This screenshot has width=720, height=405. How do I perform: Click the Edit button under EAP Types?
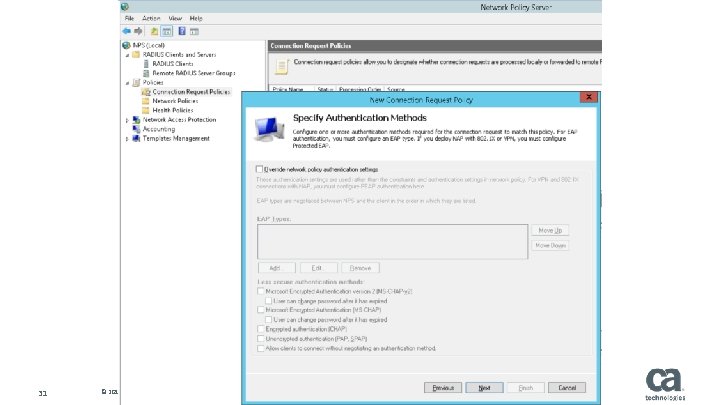click(317, 268)
